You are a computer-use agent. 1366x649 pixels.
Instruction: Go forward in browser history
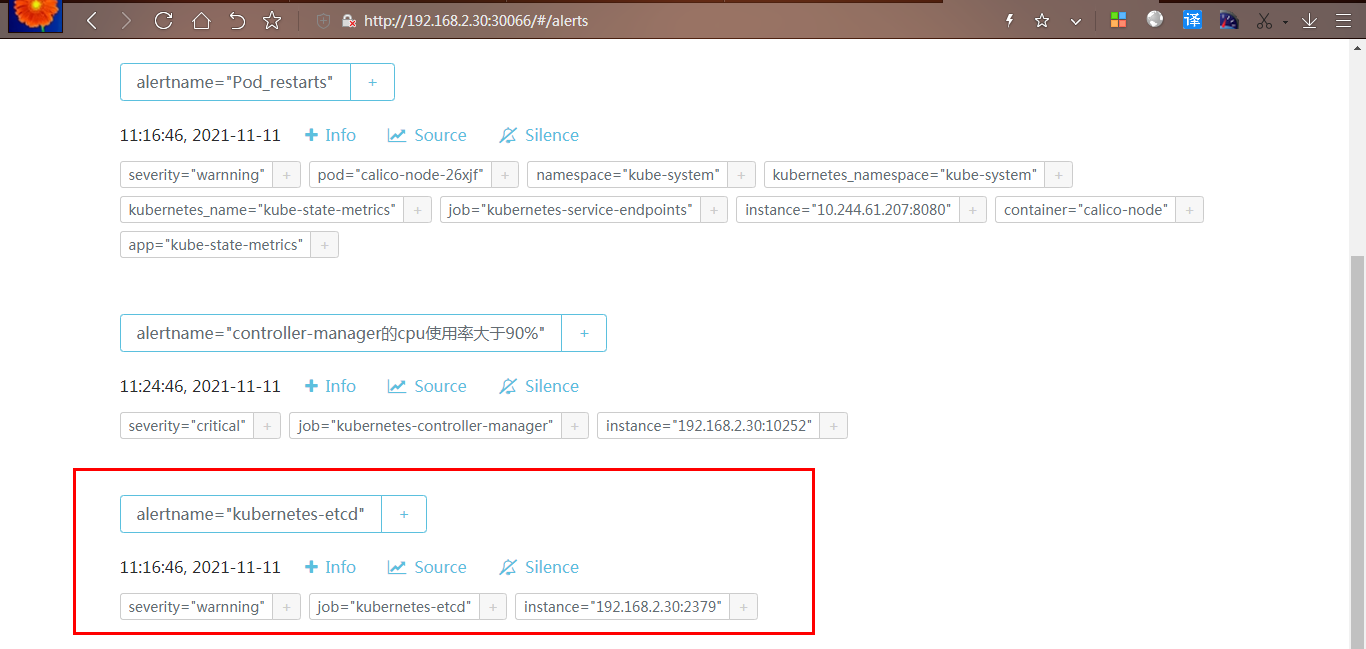point(126,20)
